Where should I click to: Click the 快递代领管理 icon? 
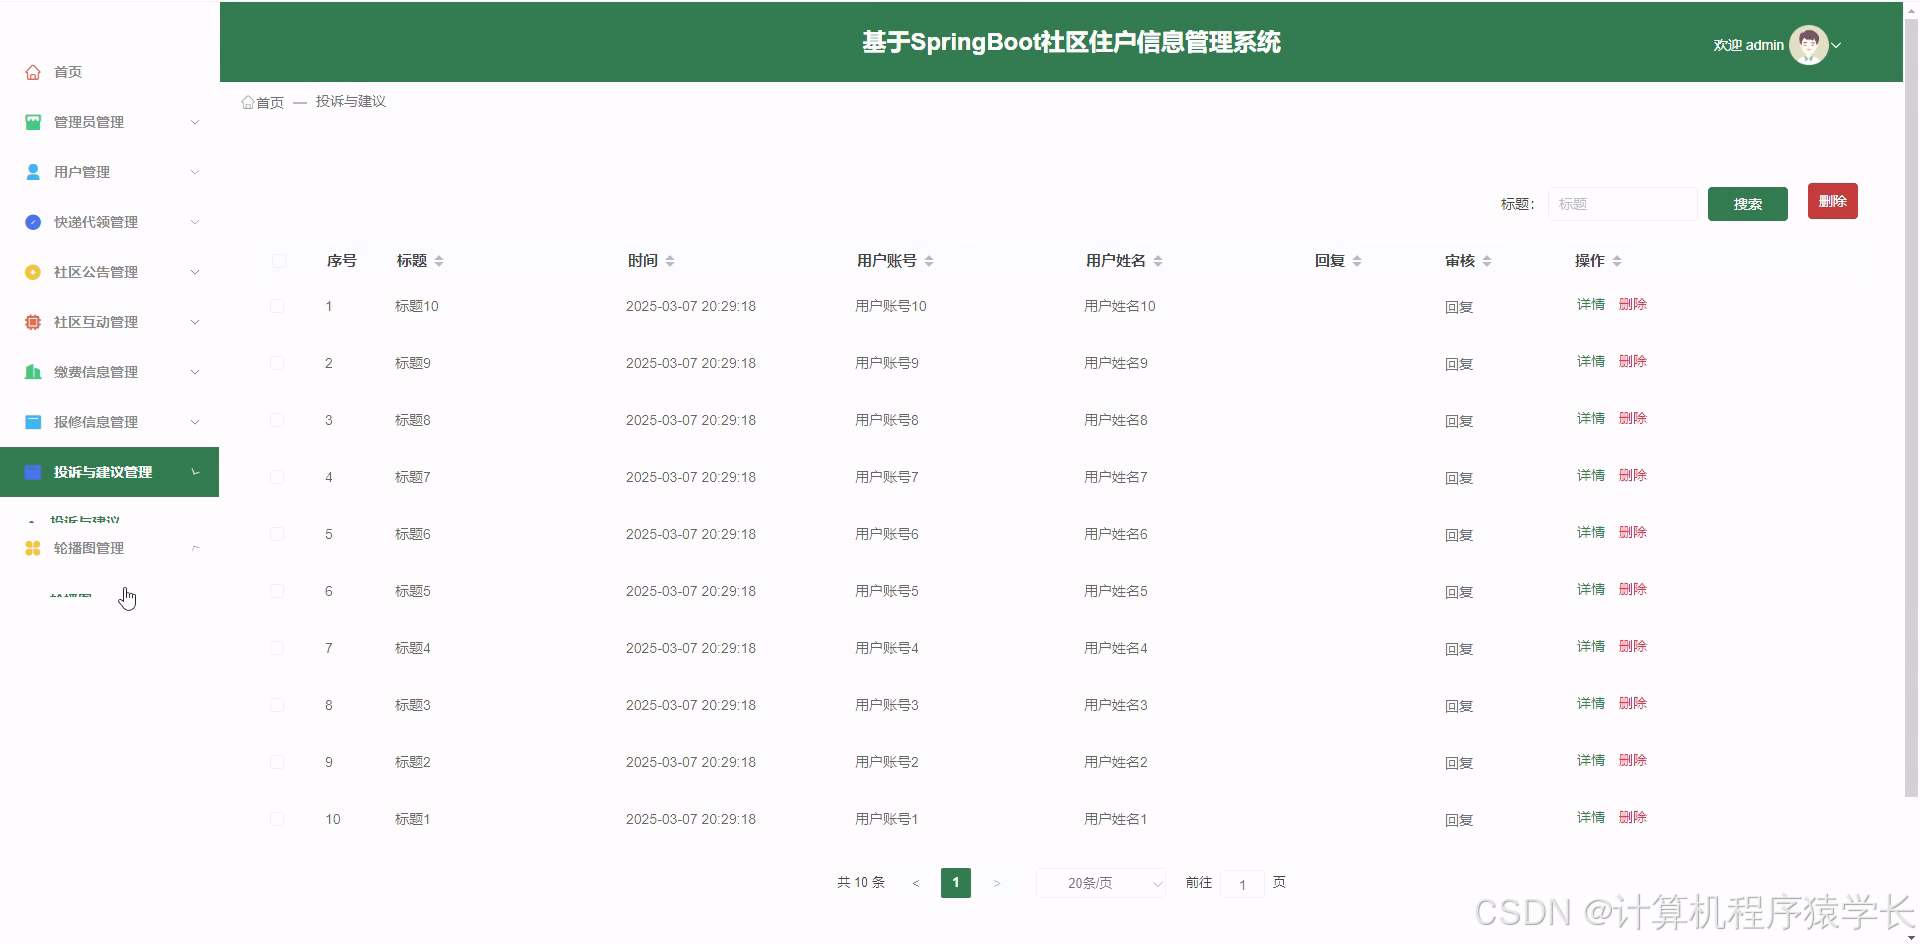coord(33,221)
